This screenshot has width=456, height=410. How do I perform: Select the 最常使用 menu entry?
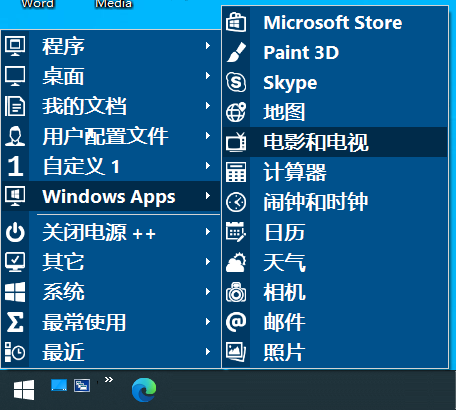(x=111, y=322)
